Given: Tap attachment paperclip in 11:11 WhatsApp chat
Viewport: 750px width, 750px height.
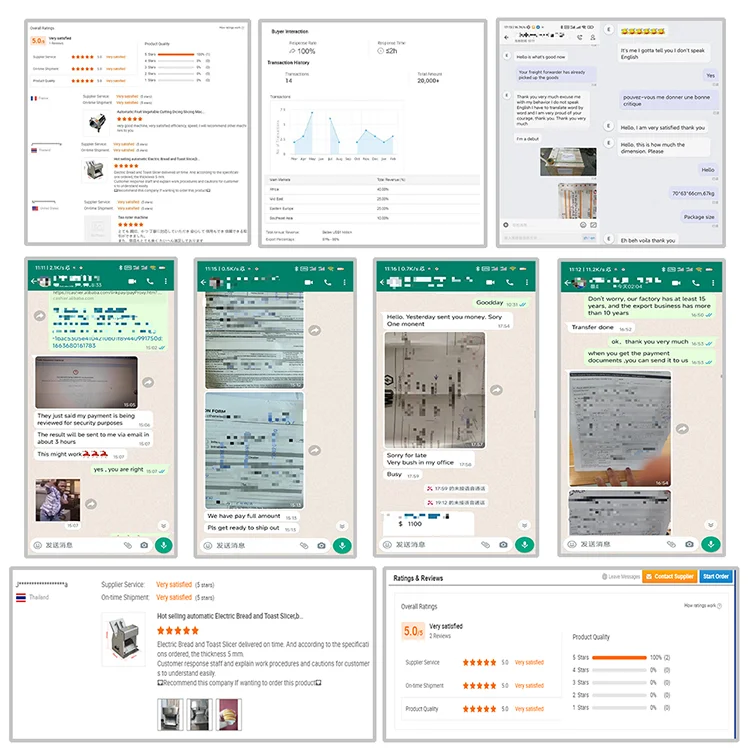Looking at the screenshot, I should (x=128, y=545).
